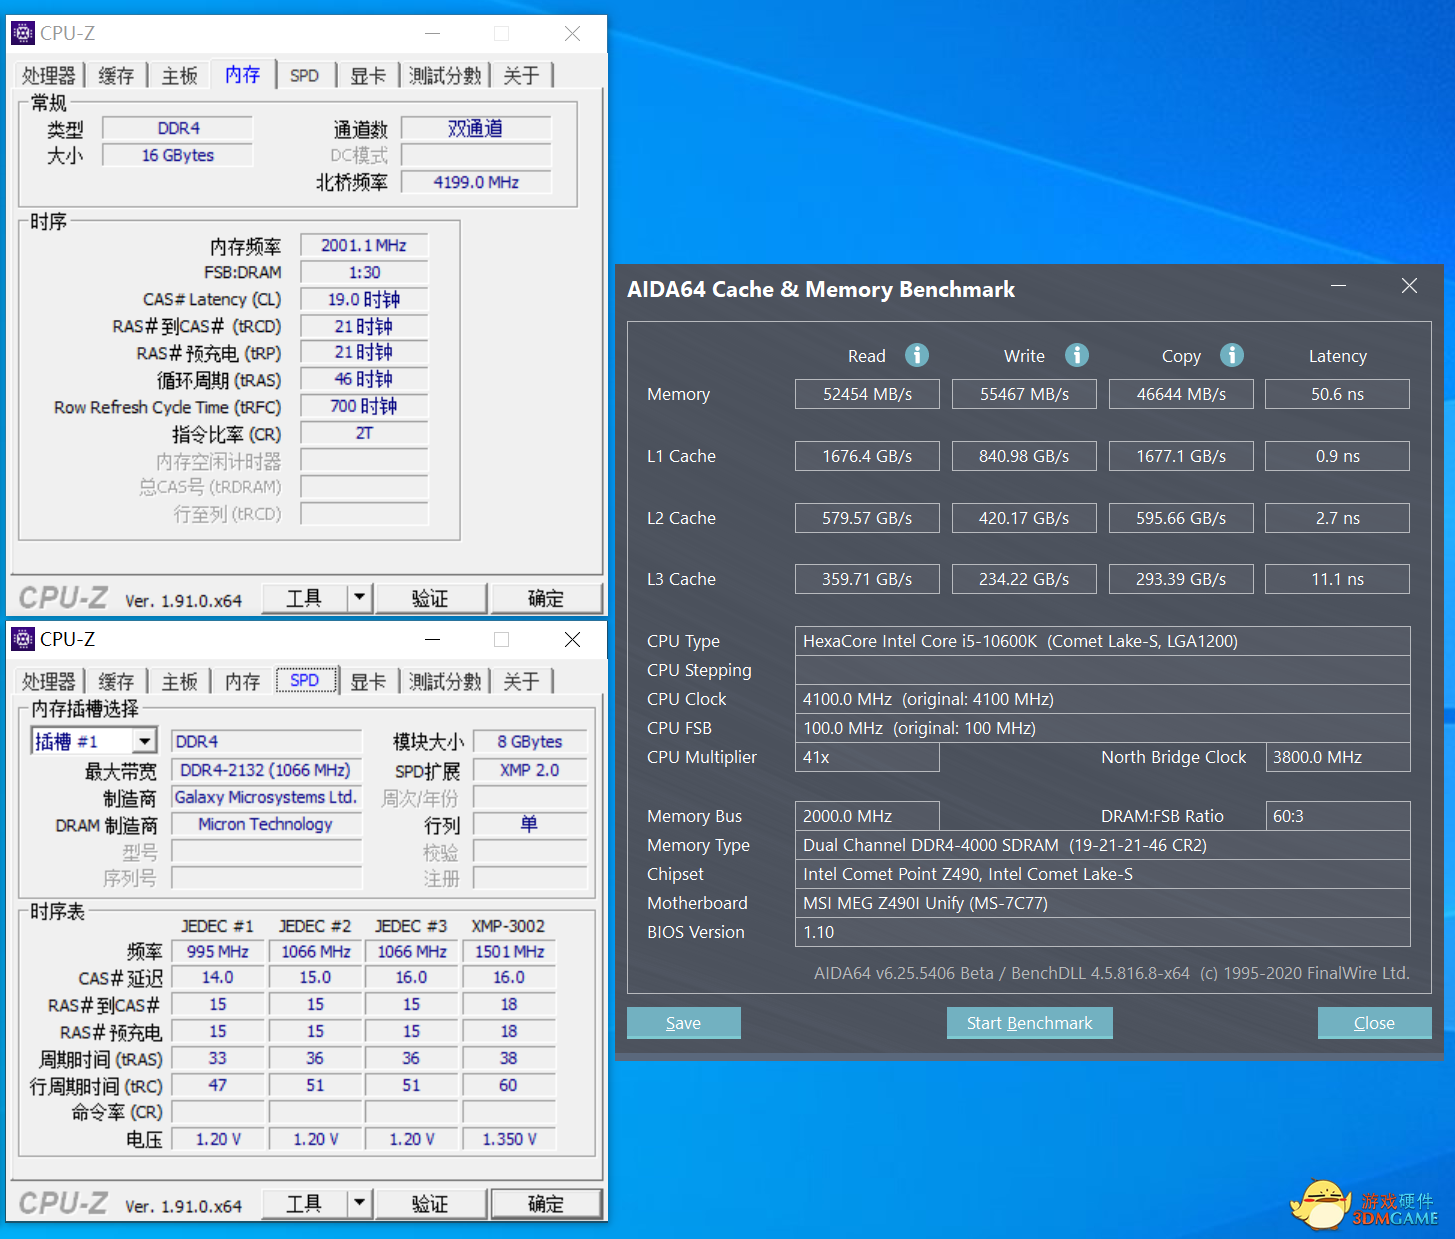Click the CPU-Z app icon in top window title

[22, 33]
